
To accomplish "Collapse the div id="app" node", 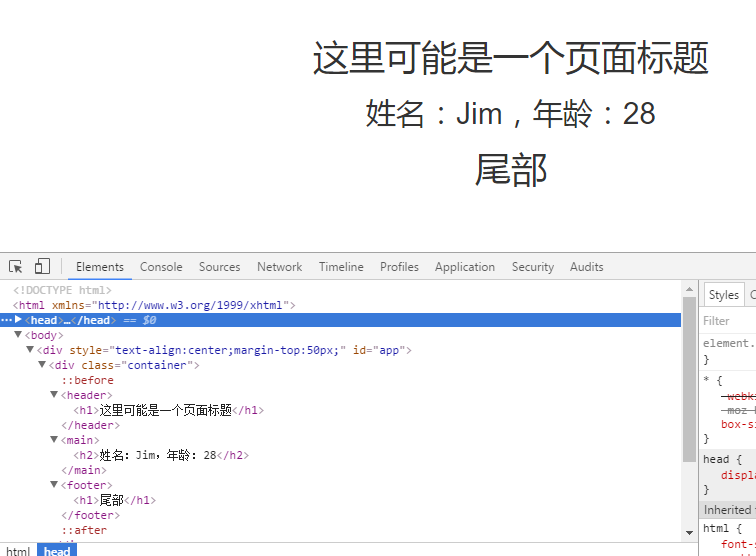I will [x=30, y=349].
